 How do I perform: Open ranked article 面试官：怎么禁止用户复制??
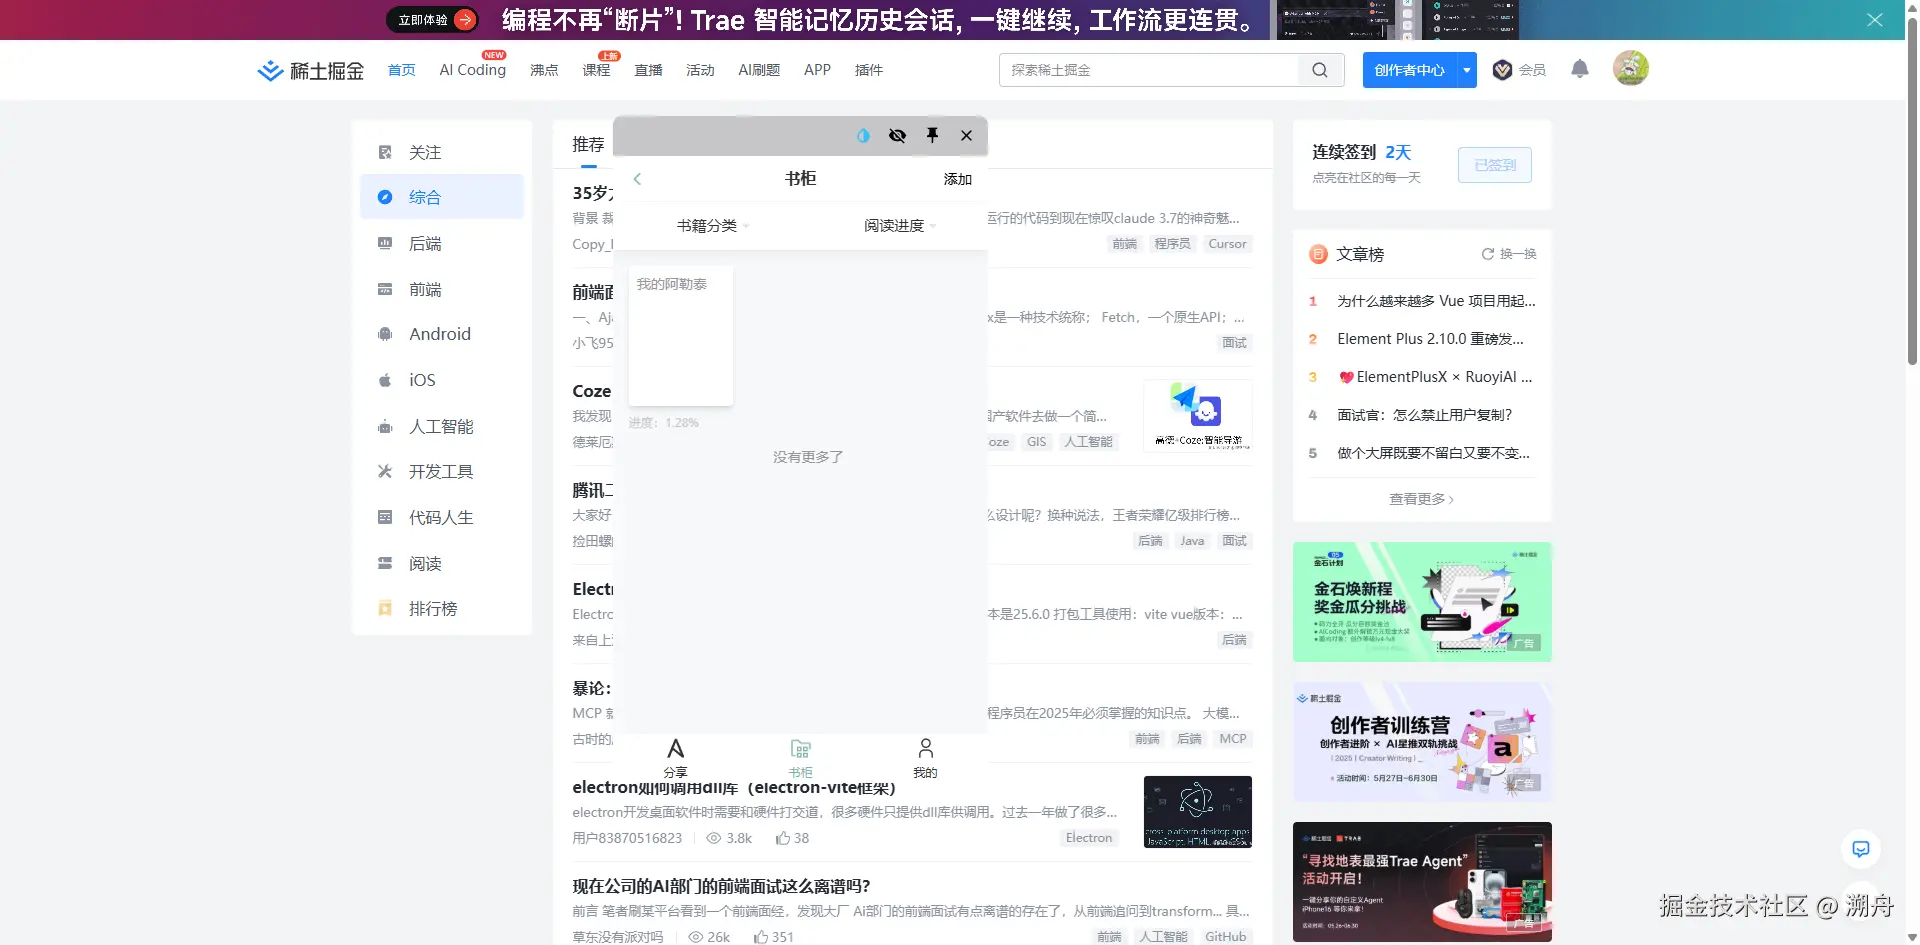tap(1424, 415)
